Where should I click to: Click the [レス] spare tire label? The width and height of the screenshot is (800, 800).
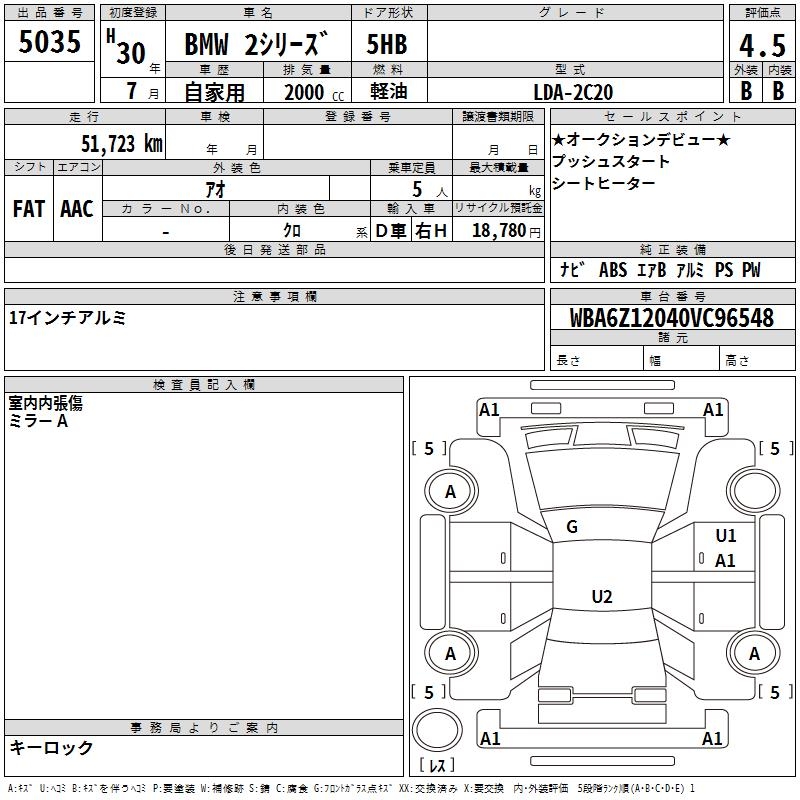point(437,765)
